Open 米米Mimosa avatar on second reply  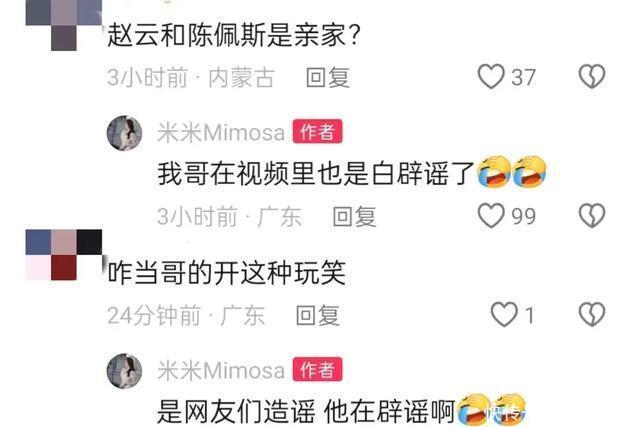pos(124,371)
